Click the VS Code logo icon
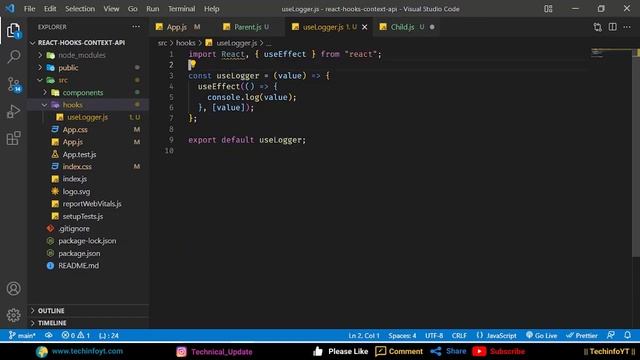The width and height of the screenshot is (640, 360). point(10,8)
